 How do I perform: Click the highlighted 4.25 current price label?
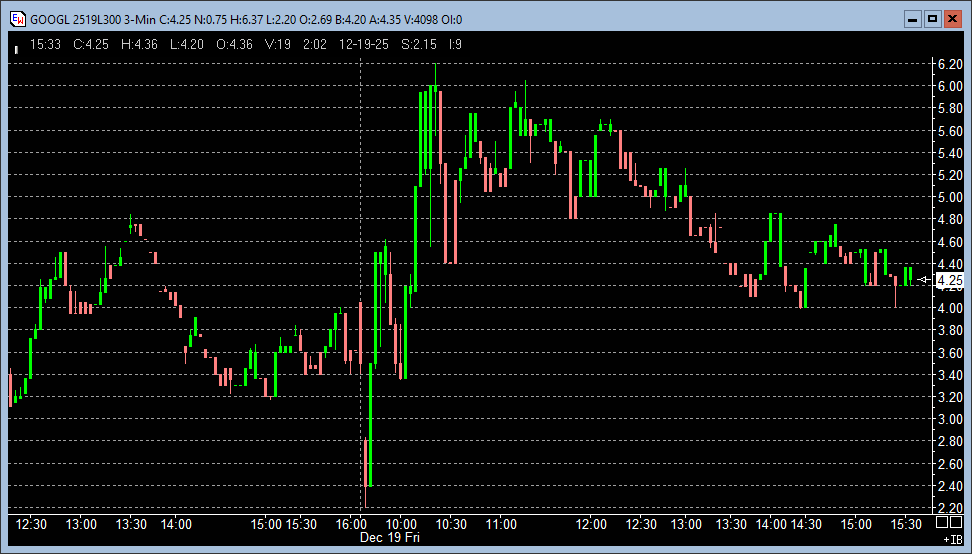point(949,281)
